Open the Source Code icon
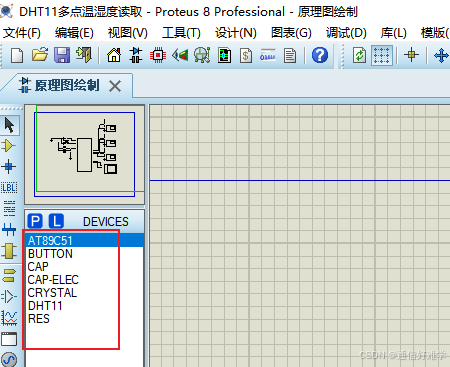Image resolution: width=450 pixels, height=367 pixels. 268,55
